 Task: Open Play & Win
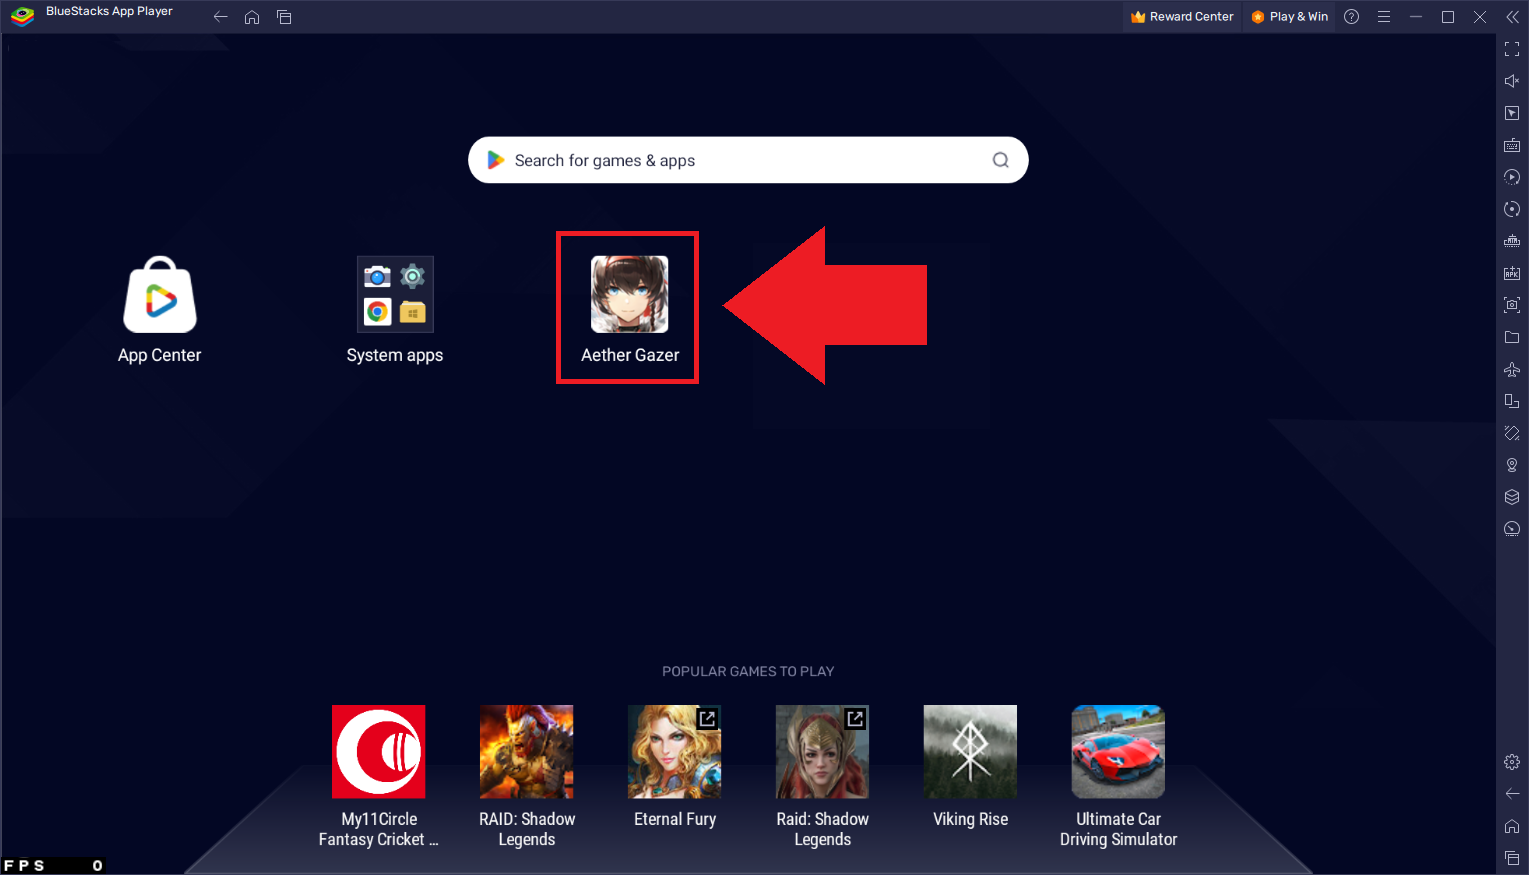click(x=1290, y=17)
